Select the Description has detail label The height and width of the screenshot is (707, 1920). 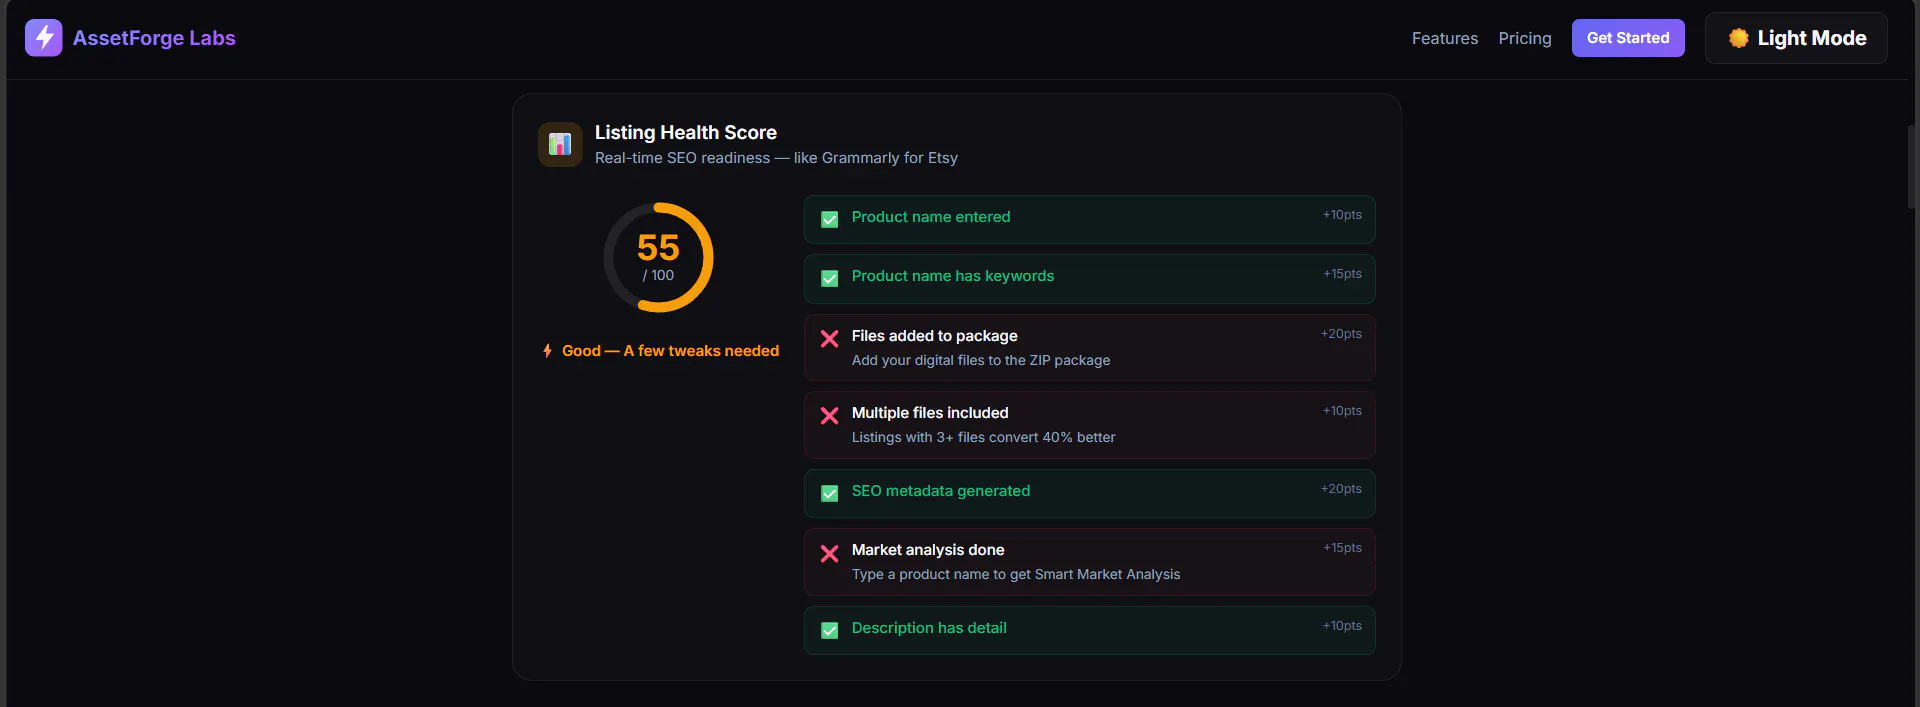[x=928, y=628]
